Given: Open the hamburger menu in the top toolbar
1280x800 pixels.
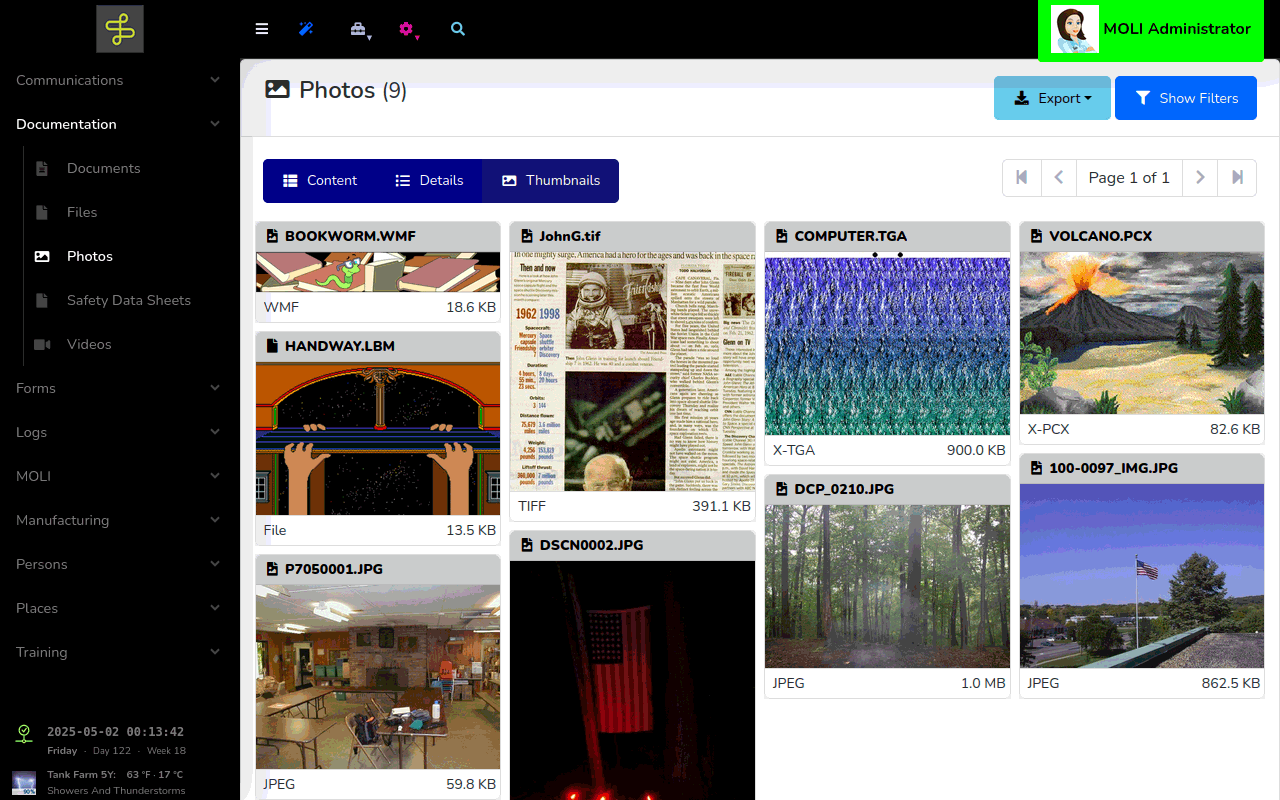Looking at the screenshot, I should [261, 29].
